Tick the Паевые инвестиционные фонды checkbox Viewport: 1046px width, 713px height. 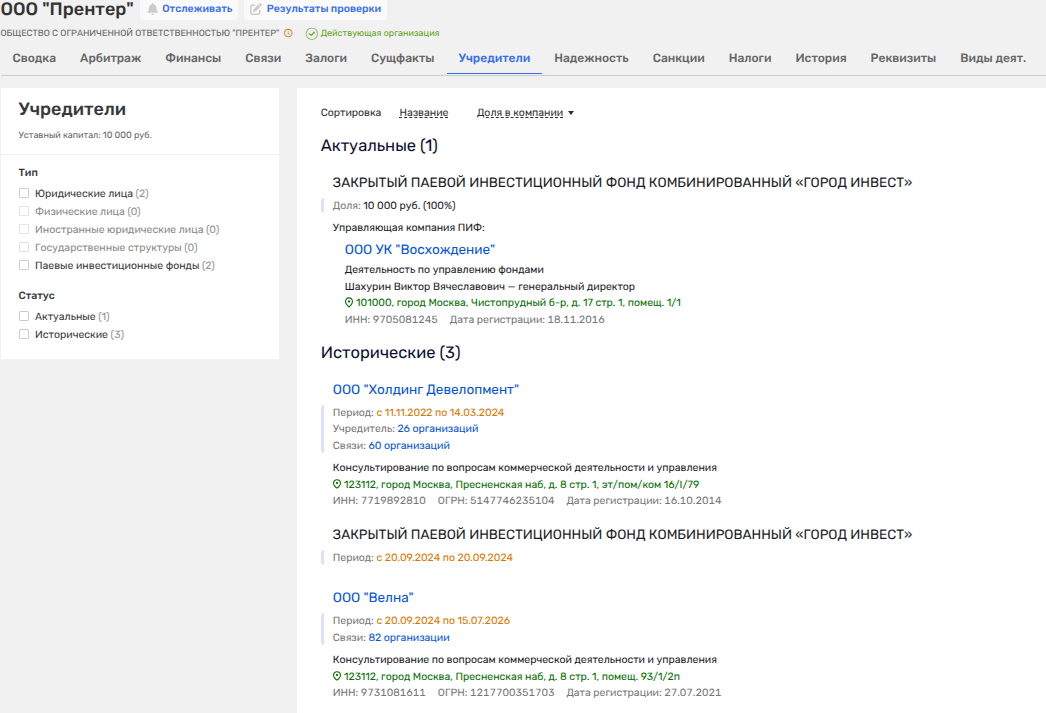pyautogui.click(x=24, y=265)
